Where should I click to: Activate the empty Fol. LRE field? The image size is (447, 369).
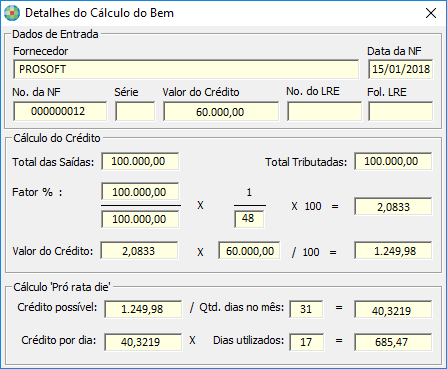coord(400,111)
